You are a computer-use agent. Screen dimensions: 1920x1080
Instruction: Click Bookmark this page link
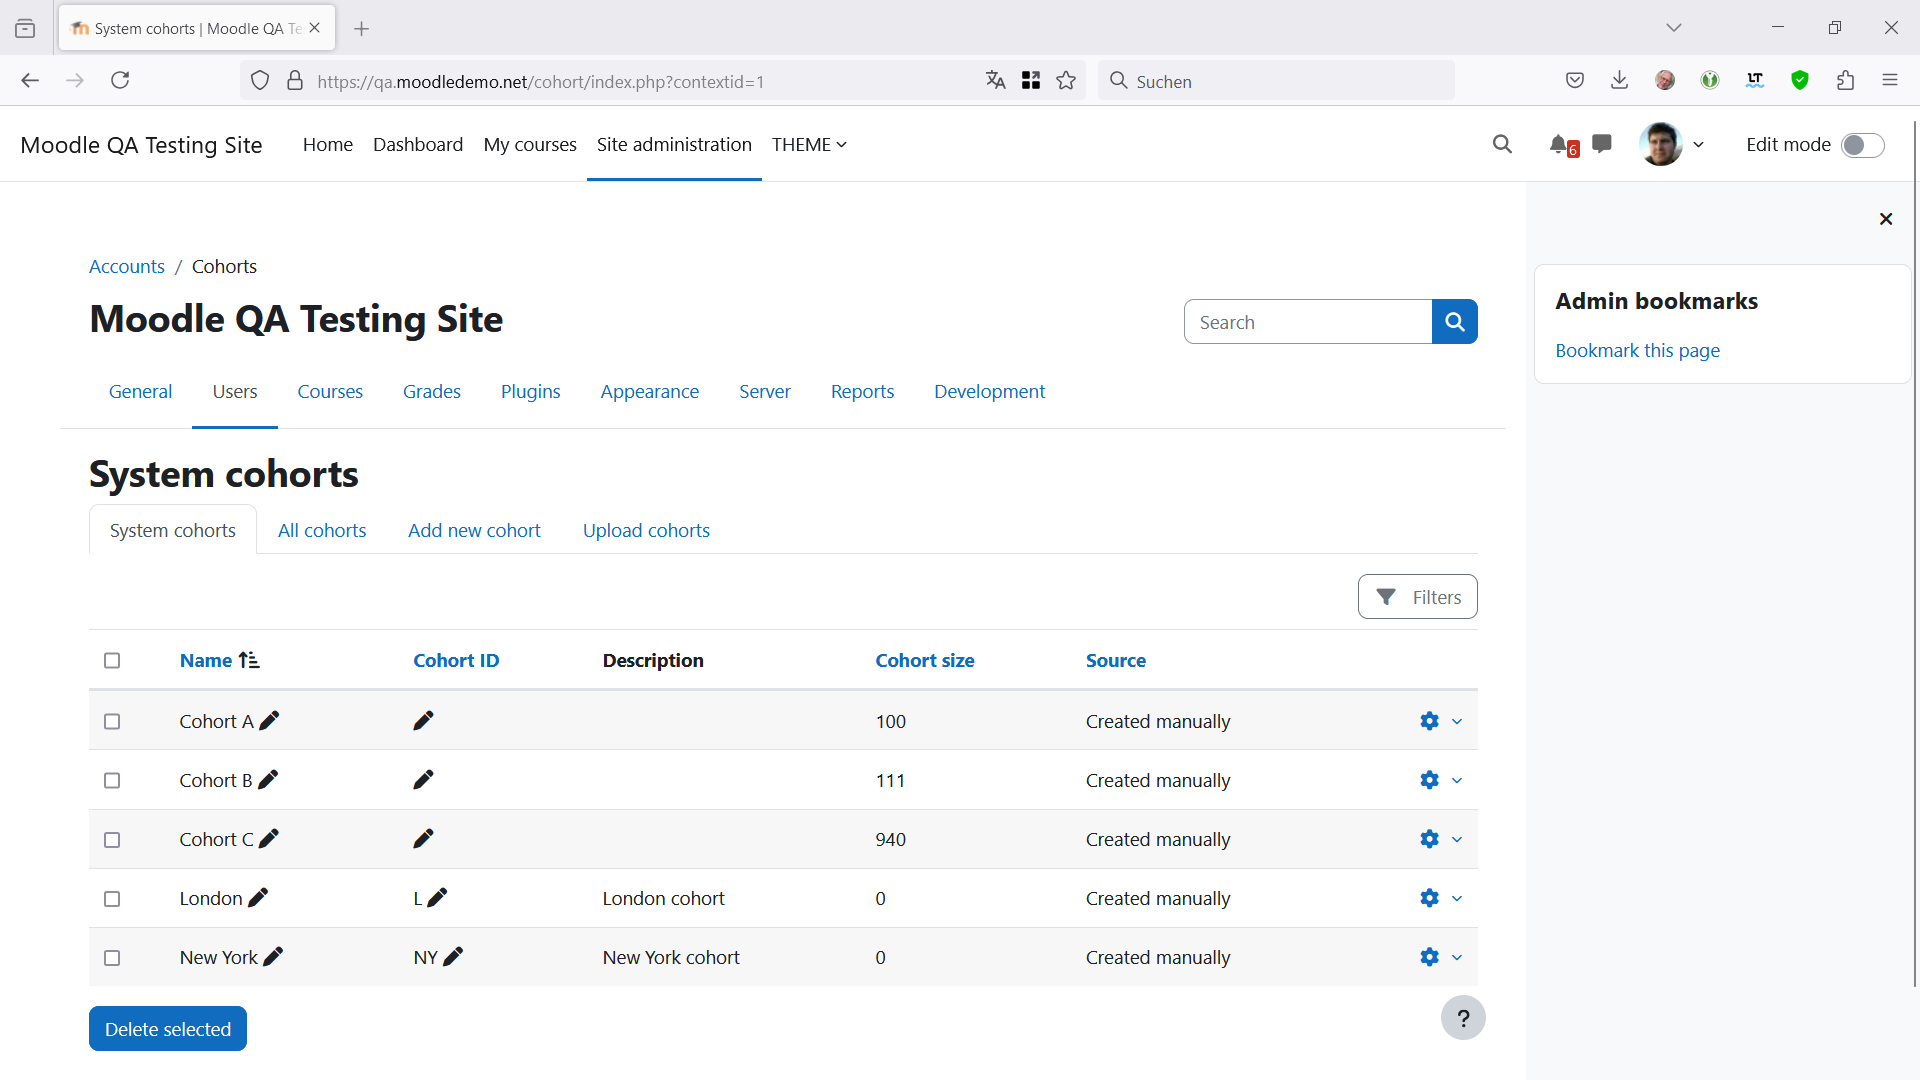(1637, 350)
